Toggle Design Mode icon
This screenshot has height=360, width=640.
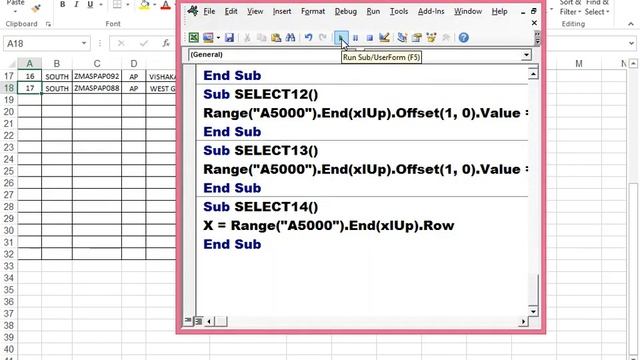click(384, 38)
